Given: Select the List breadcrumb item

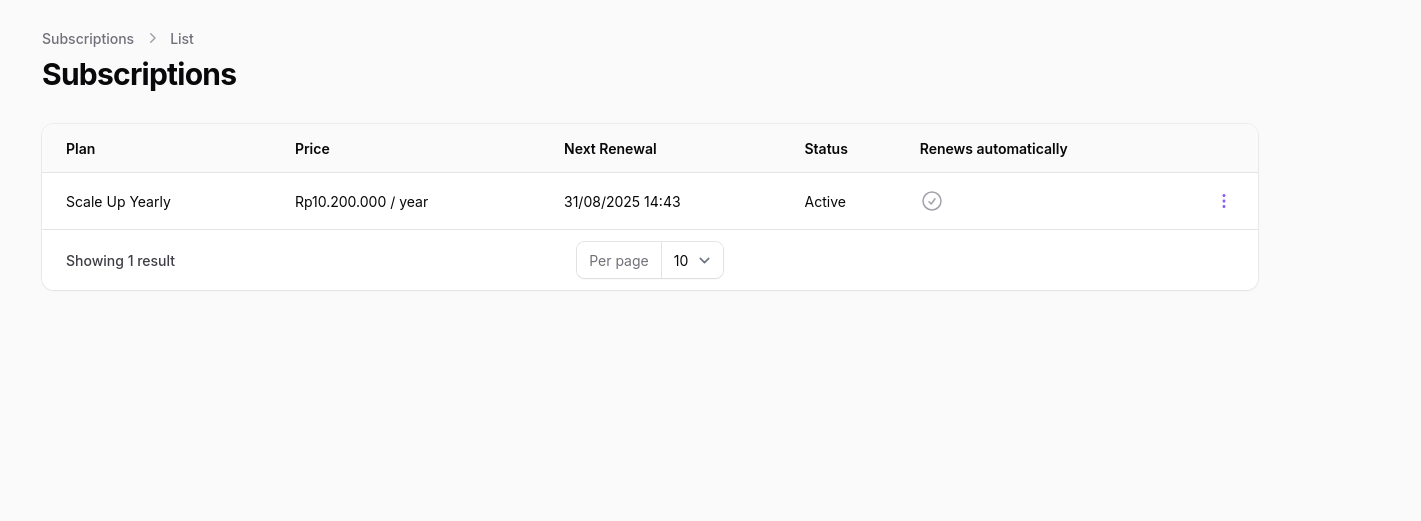Looking at the screenshot, I should pos(182,38).
